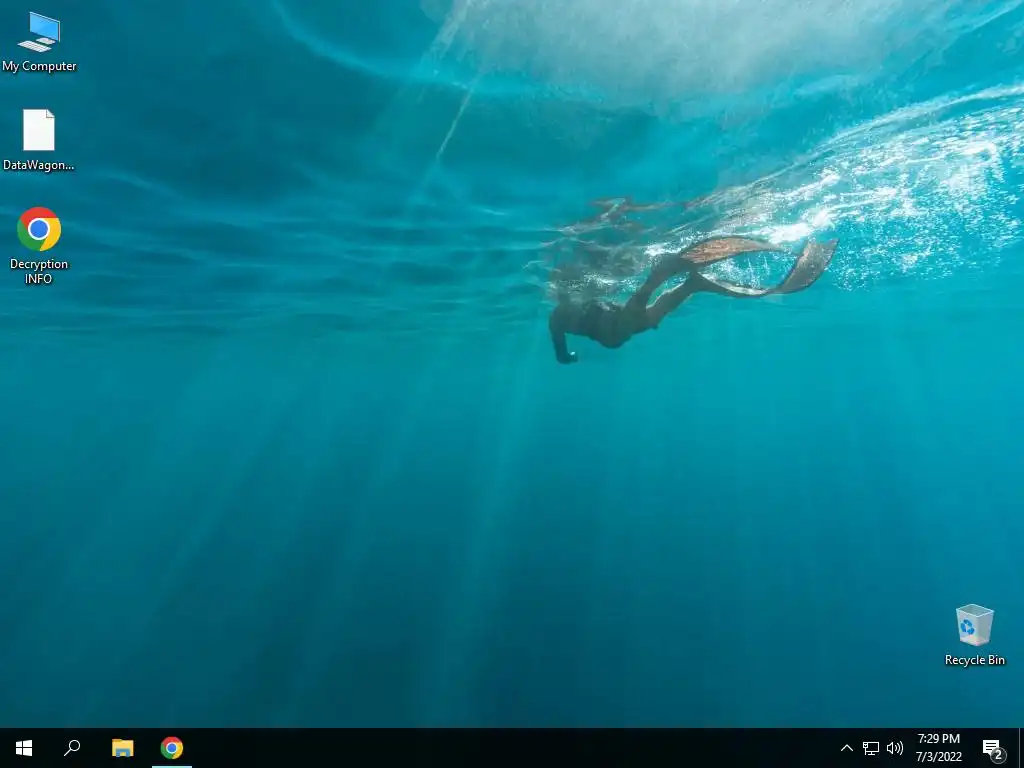Open taskbar search magnifier

click(72, 748)
